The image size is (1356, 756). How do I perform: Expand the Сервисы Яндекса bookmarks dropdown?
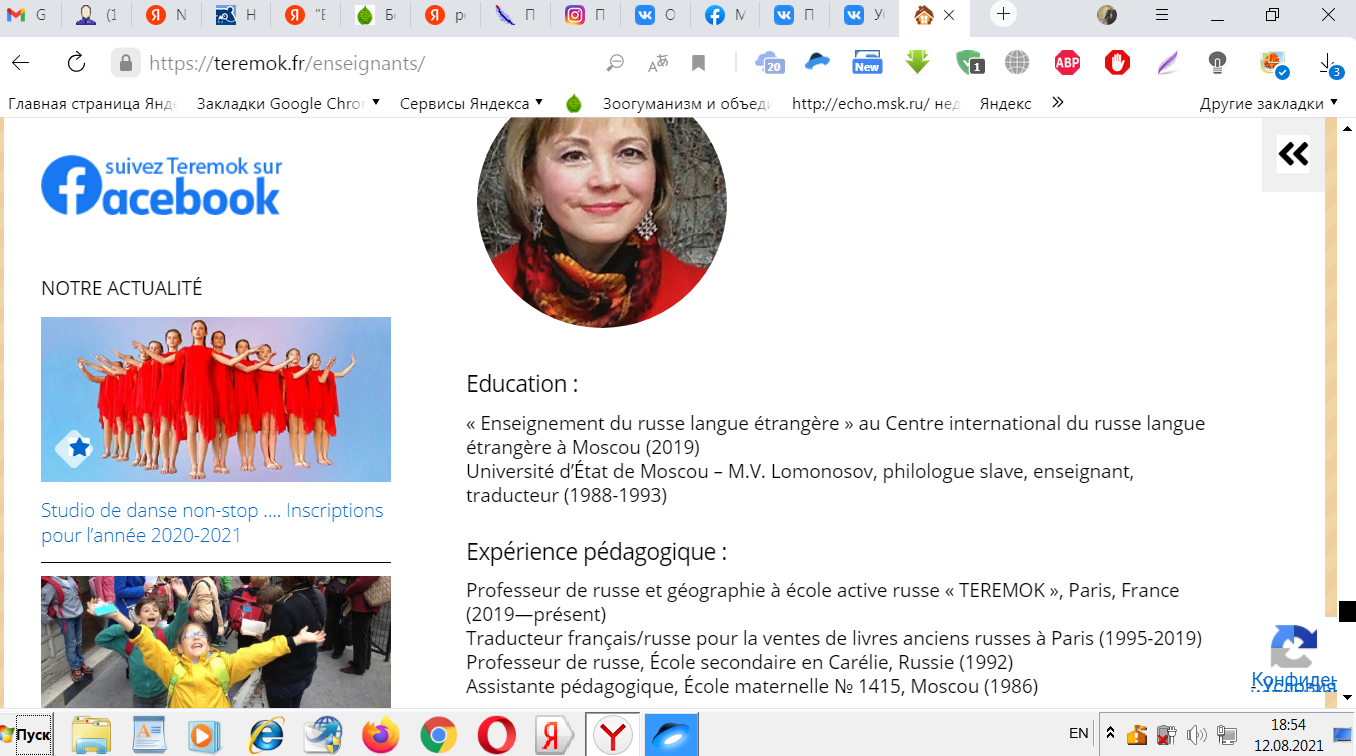tap(470, 103)
